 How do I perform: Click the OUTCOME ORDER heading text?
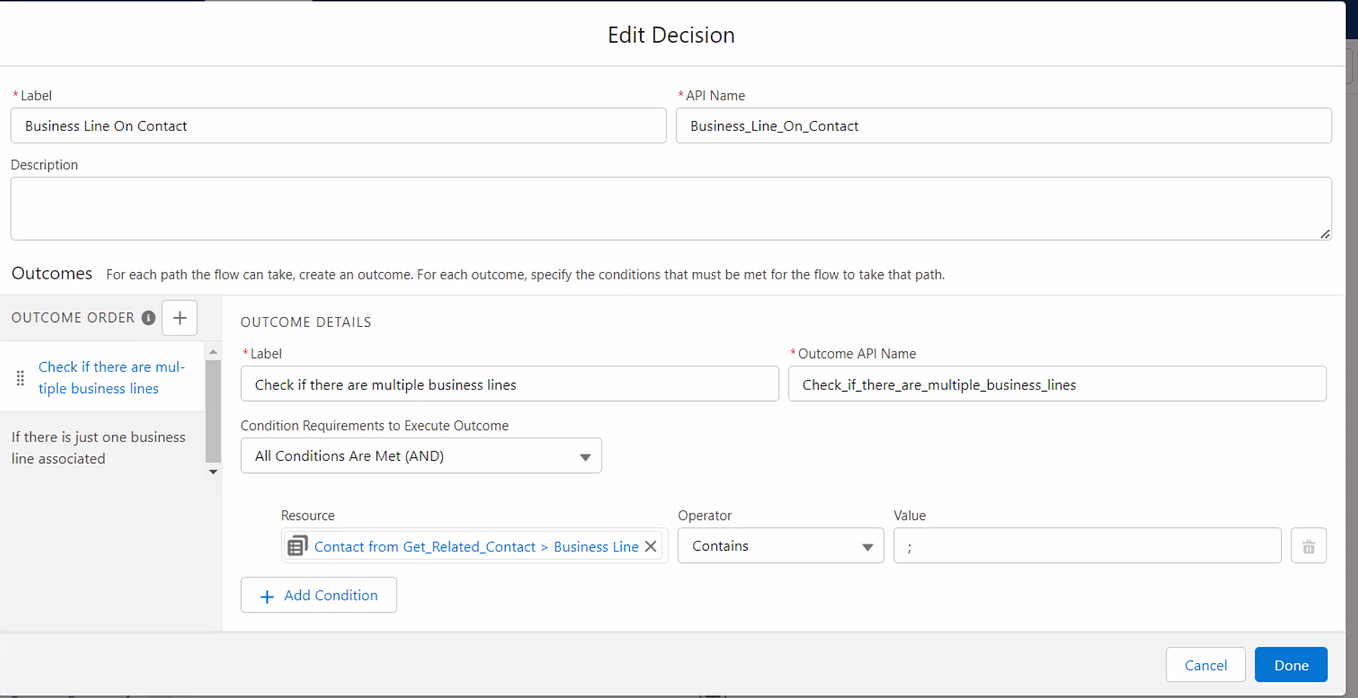(73, 318)
